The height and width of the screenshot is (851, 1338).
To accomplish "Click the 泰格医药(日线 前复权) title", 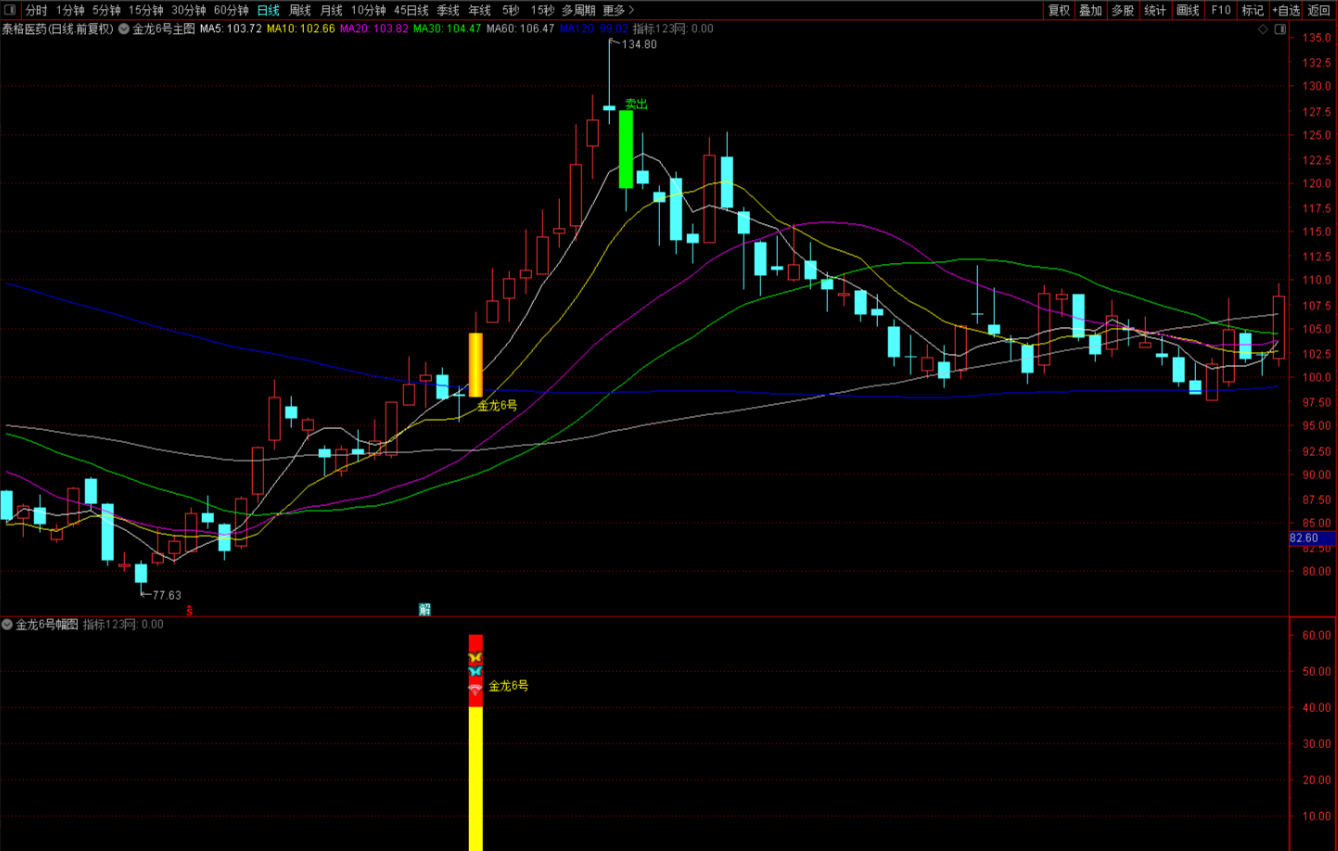I will coord(58,29).
